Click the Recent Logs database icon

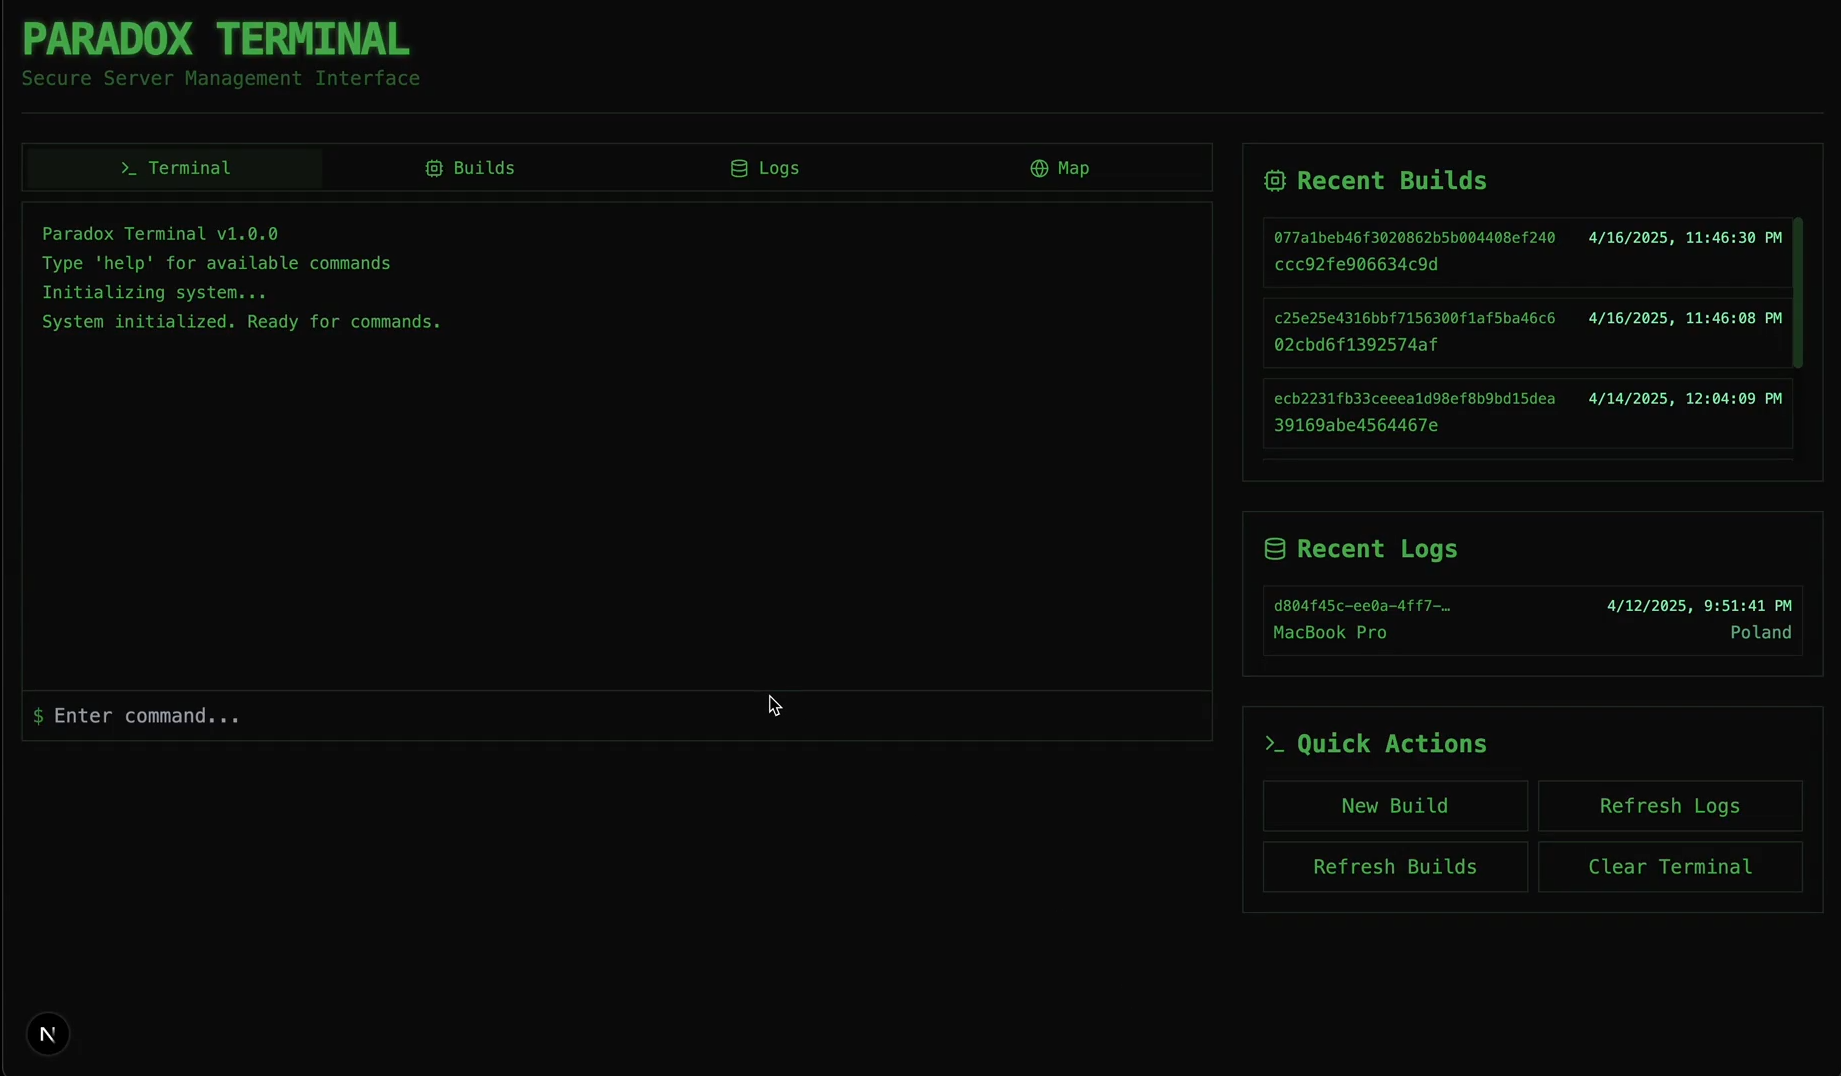[x=1274, y=549]
